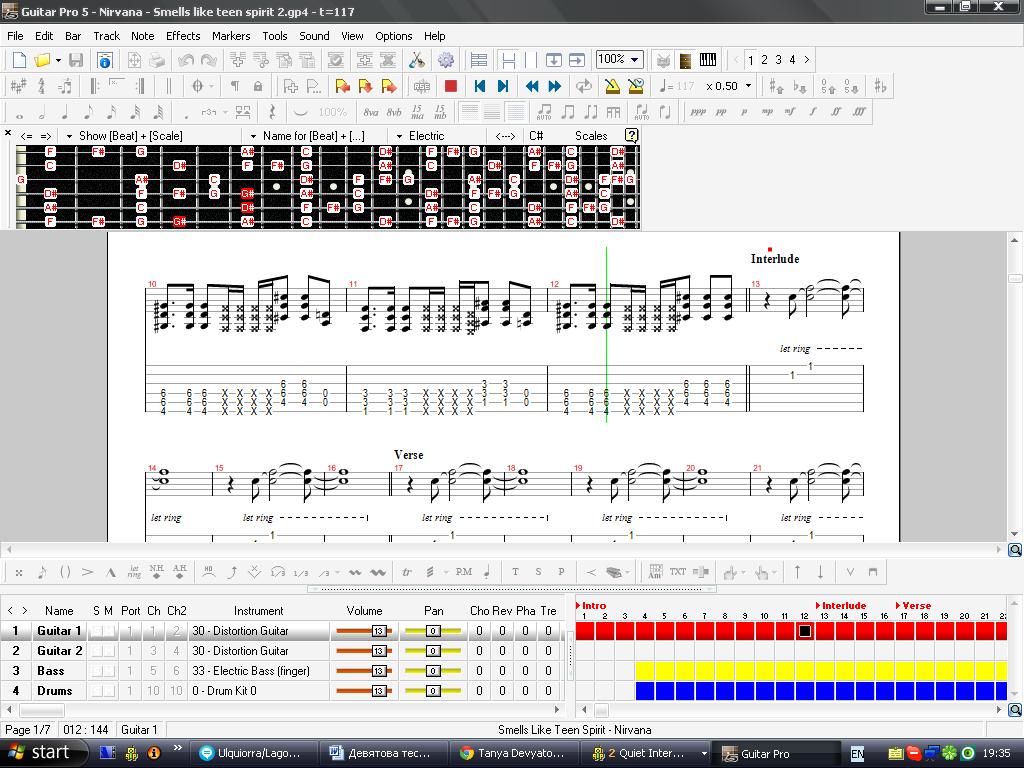Click the blue fast forward double arrows
The width and height of the screenshot is (1024, 768).
click(555, 86)
